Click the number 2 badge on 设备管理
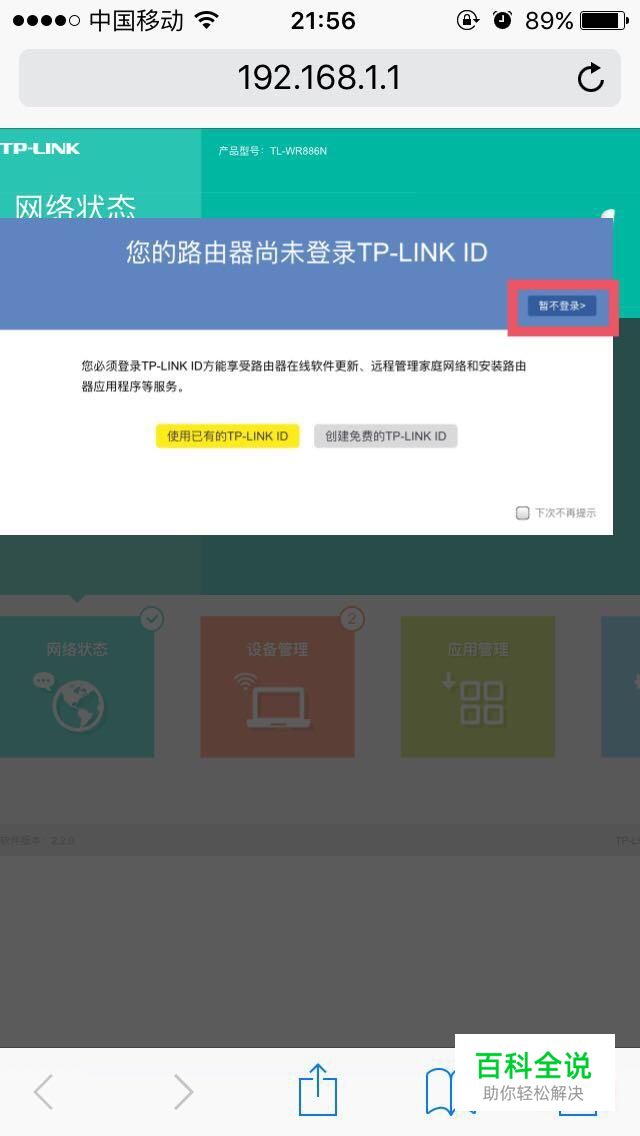Screen dimensions: 640x1136 tap(352, 619)
